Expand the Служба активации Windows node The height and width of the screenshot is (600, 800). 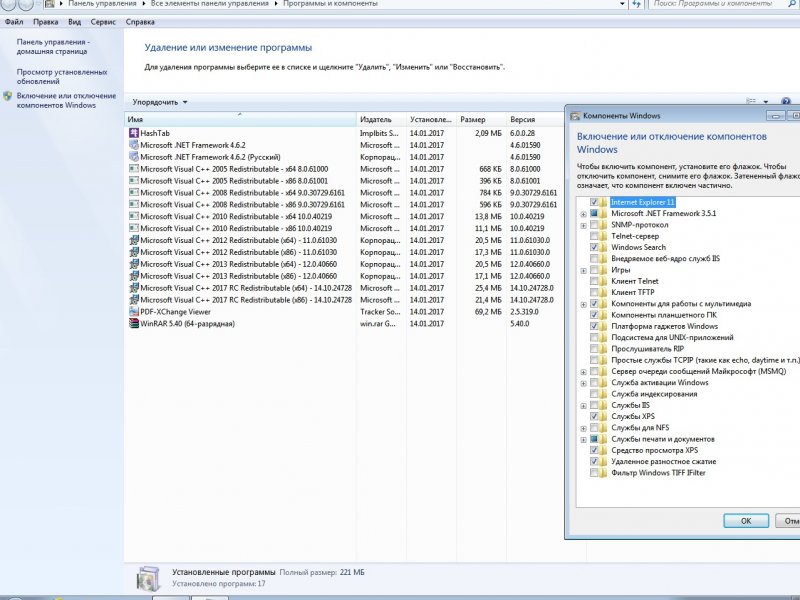584,383
